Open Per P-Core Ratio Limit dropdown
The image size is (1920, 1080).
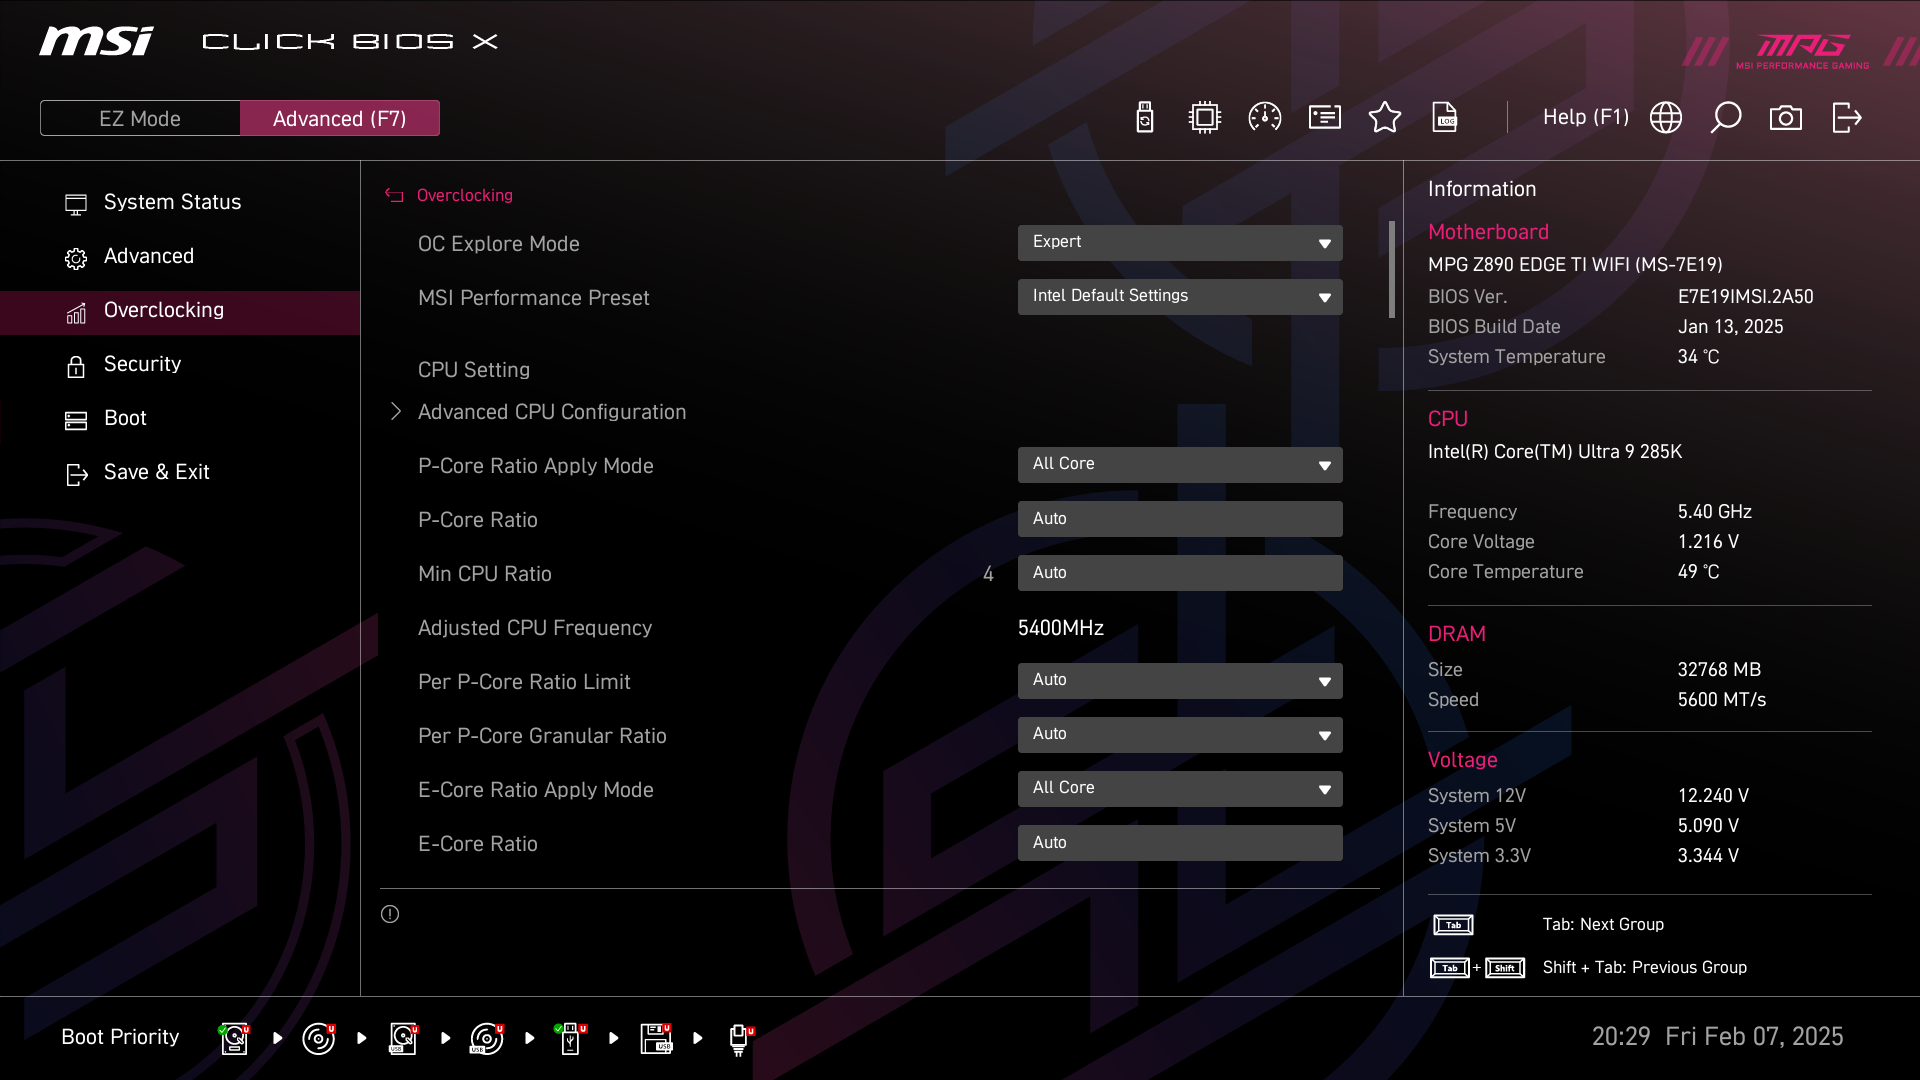1180,681
